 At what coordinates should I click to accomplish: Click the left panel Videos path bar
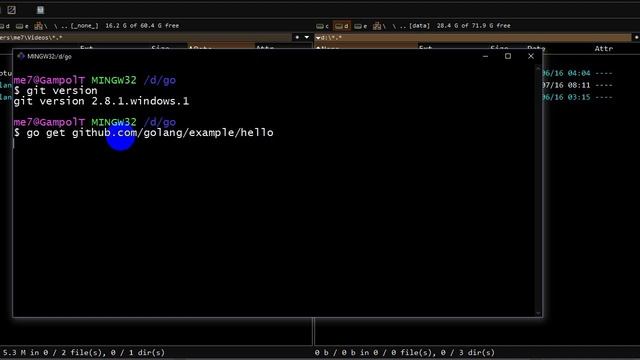pyautogui.click(x=145, y=38)
